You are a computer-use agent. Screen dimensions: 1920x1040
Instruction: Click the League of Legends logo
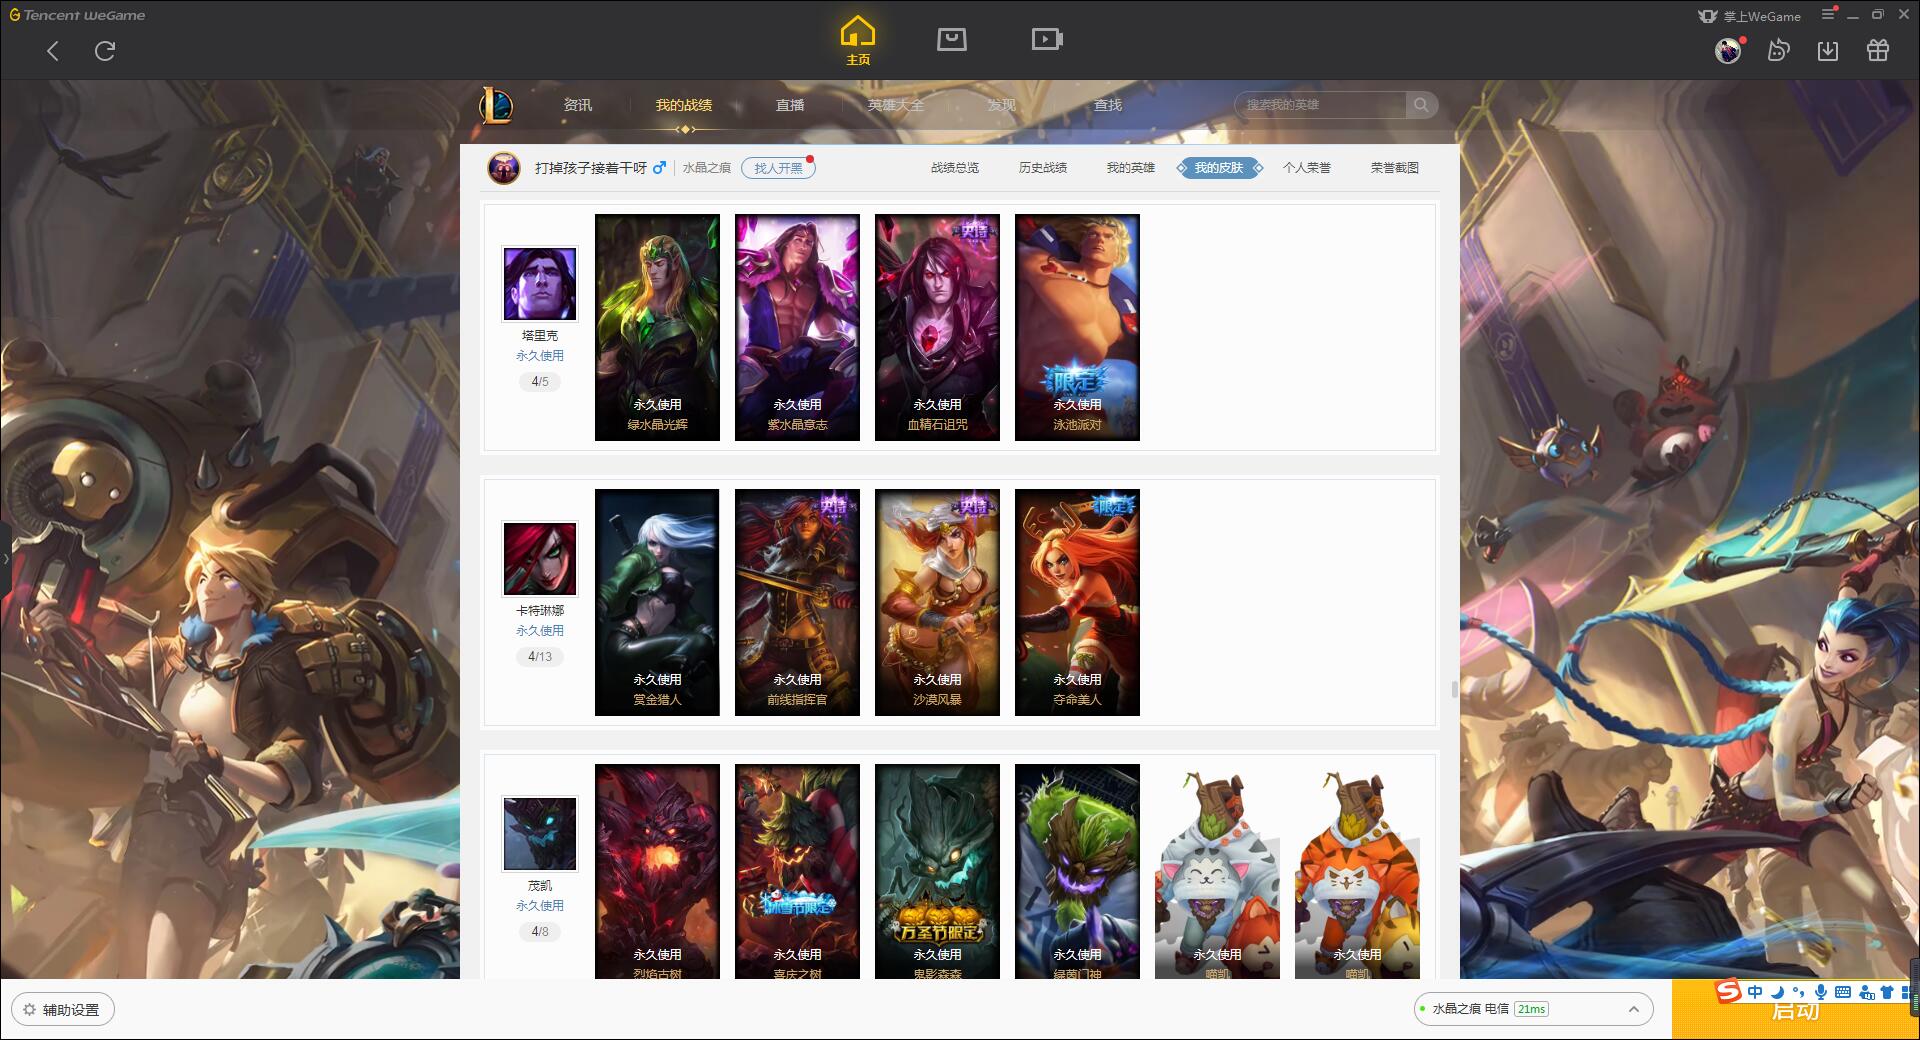(x=496, y=105)
